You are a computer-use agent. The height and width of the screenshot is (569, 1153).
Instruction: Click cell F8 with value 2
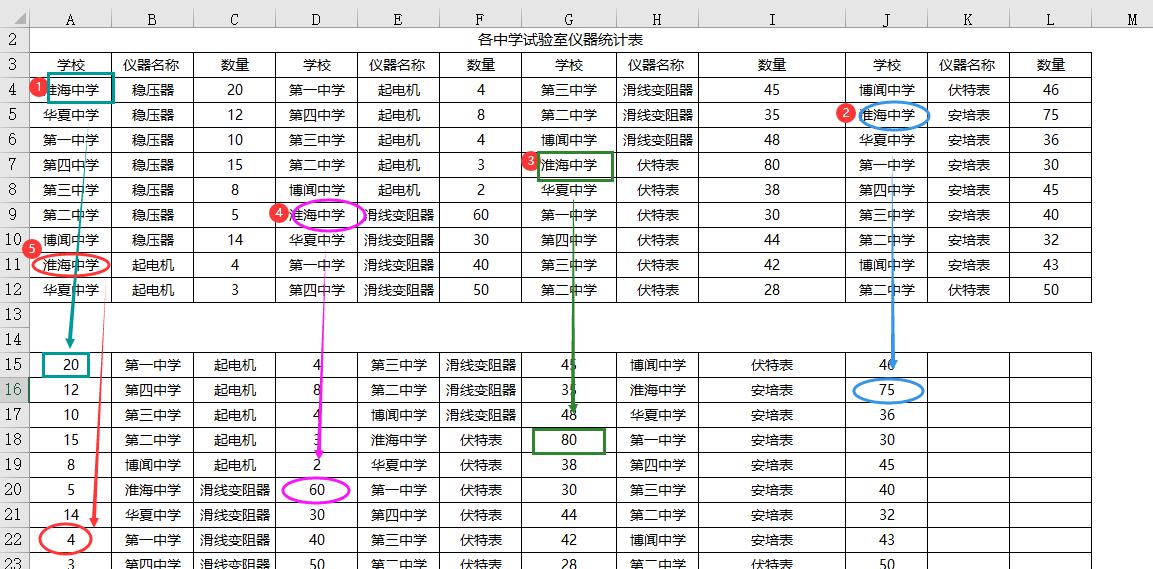pyautogui.click(x=480, y=190)
